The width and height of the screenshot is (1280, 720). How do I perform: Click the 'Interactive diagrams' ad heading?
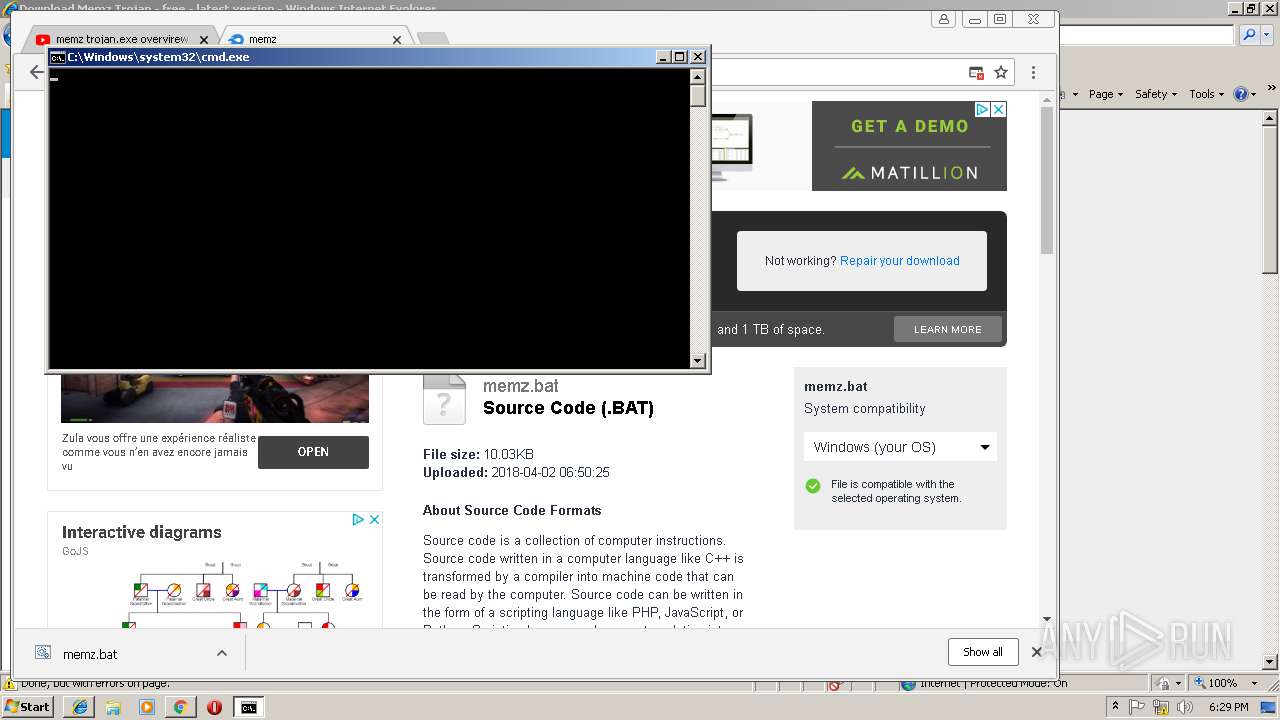pyautogui.click(x=142, y=532)
